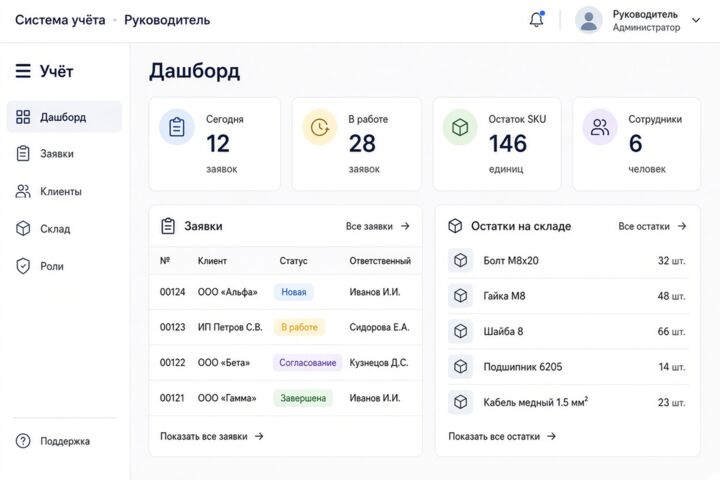The image size is (720, 480).
Task: Click the cube icon for Шайба 8
Action: pyautogui.click(x=461, y=331)
